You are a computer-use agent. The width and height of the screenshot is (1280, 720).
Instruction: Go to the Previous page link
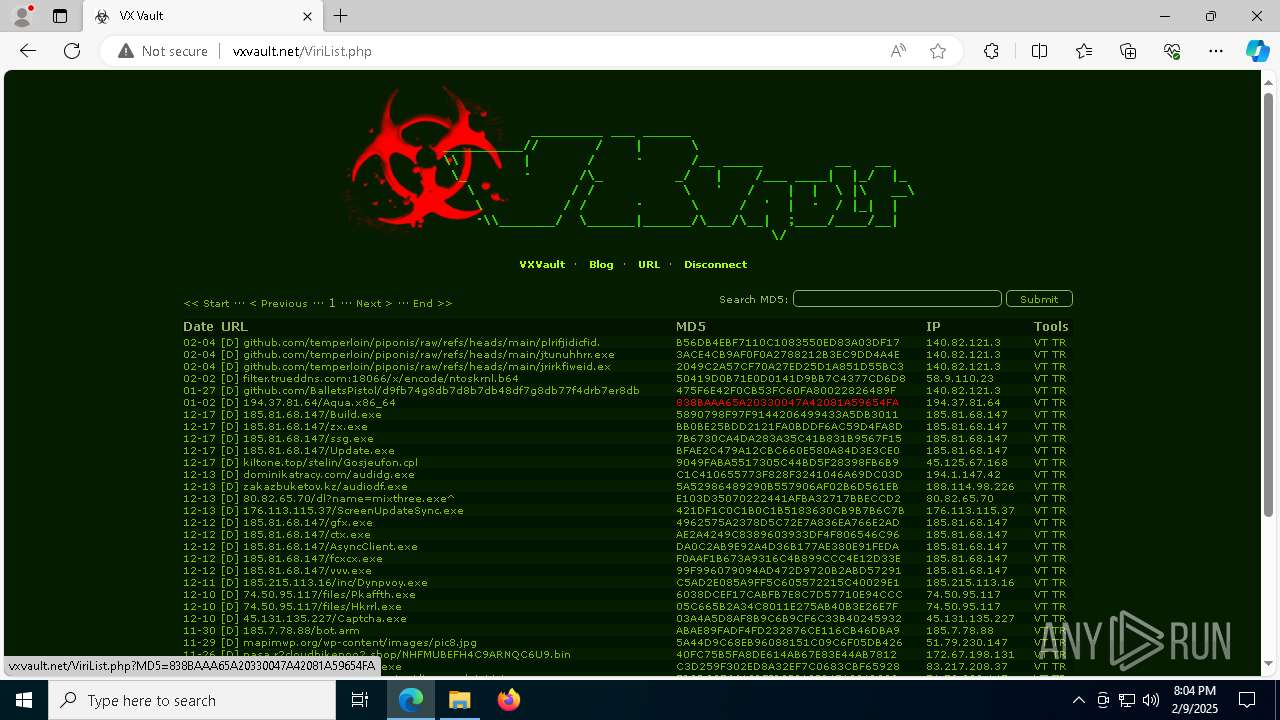278,303
